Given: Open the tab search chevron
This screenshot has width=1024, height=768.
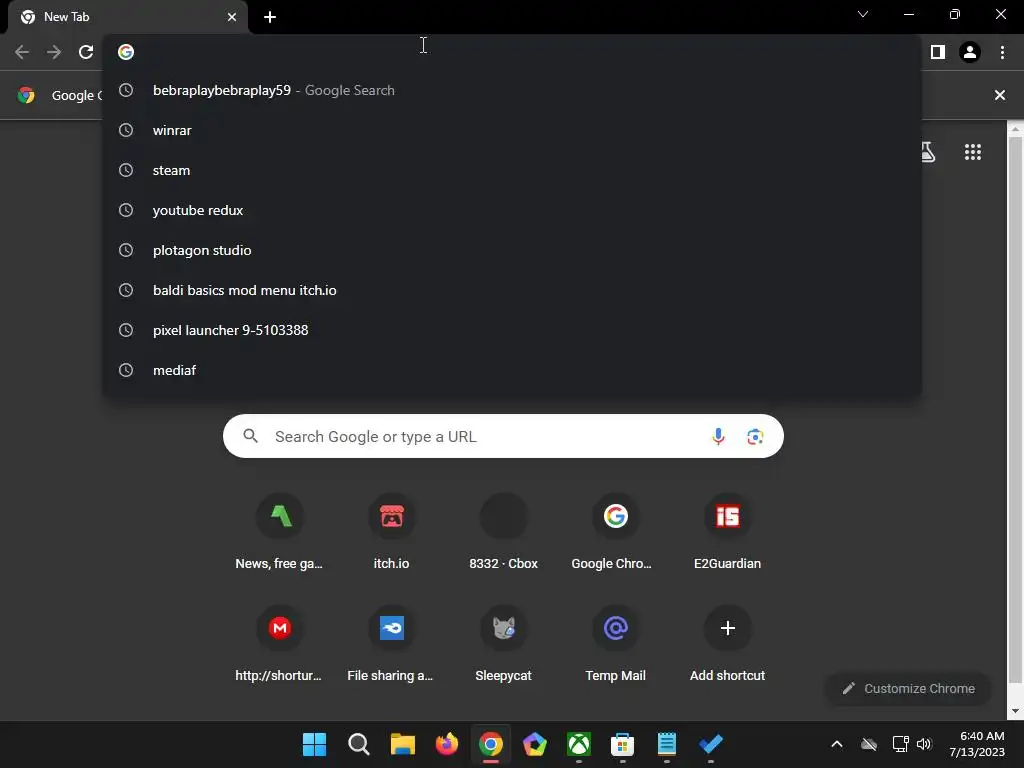Looking at the screenshot, I should [x=863, y=14].
